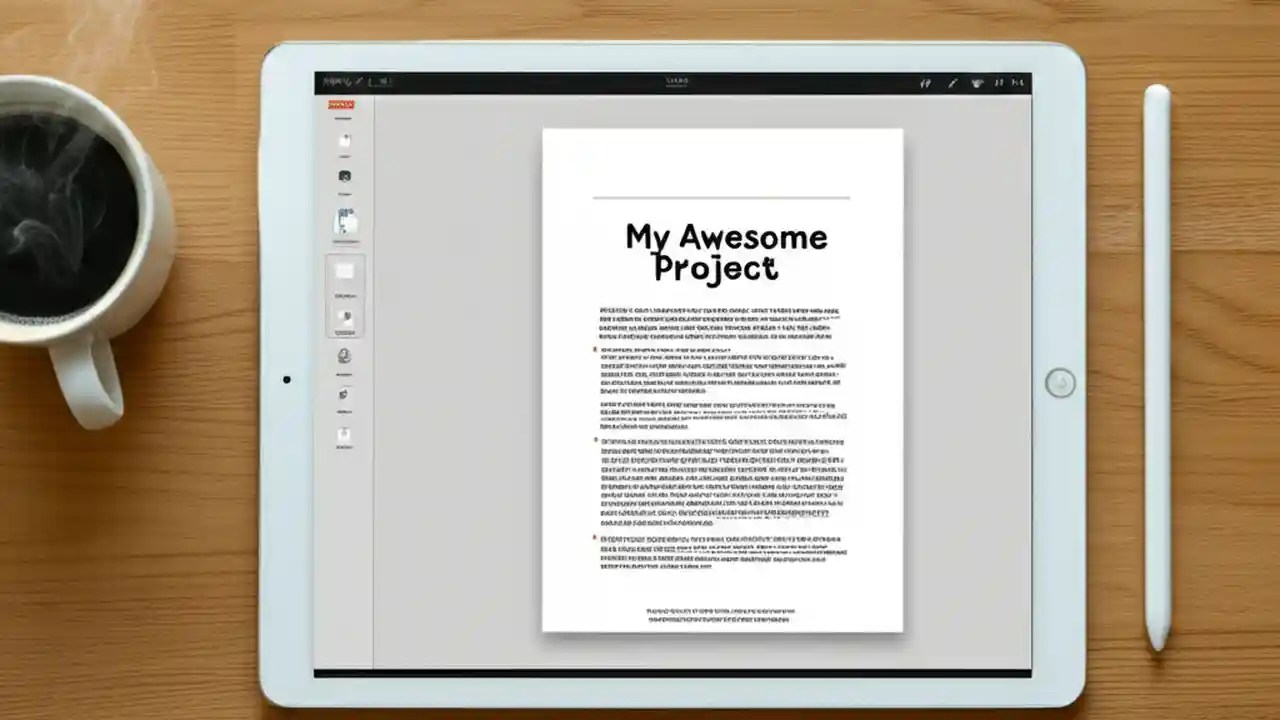Viewport: 1280px width, 720px height.
Task: Expand the page options below the selected thumbnail
Action: pos(343,293)
